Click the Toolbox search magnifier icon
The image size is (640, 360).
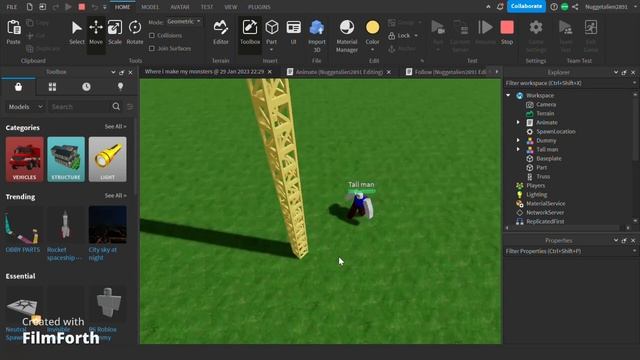point(116,107)
